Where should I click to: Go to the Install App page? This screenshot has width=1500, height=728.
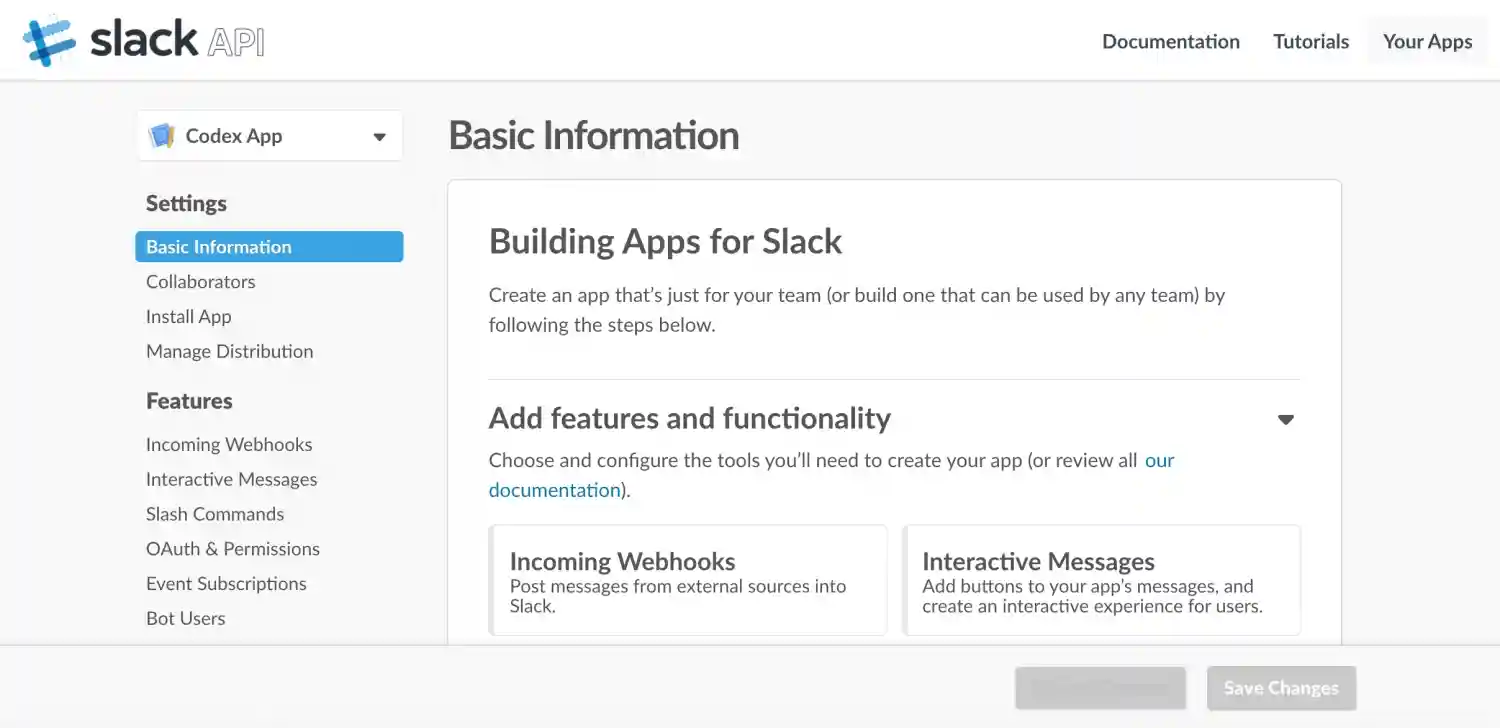[x=189, y=317]
